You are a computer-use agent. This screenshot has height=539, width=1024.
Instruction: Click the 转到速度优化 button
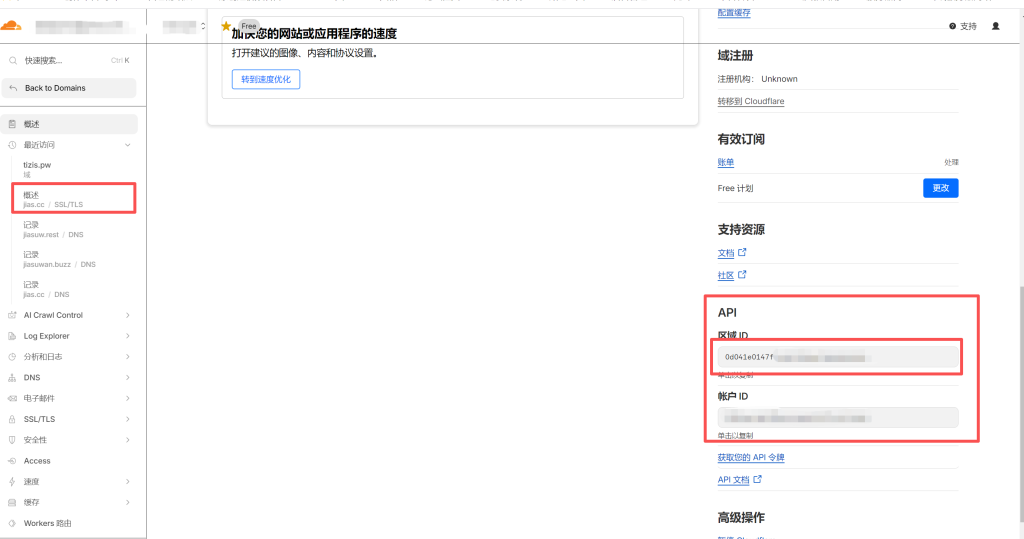(x=266, y=79)
